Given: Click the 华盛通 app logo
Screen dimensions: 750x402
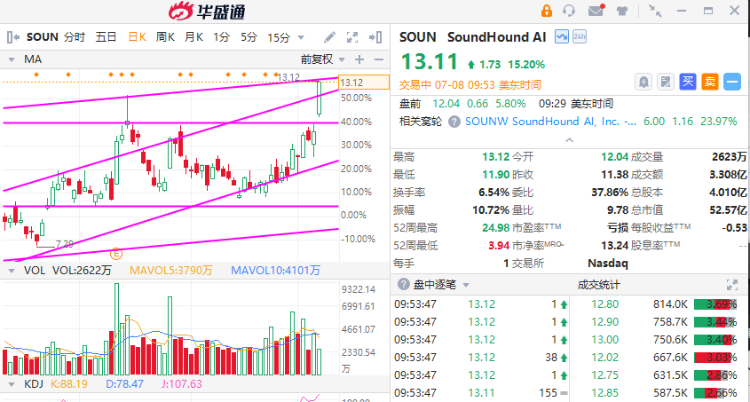Looking at the screenshot, I should point(207,11).
